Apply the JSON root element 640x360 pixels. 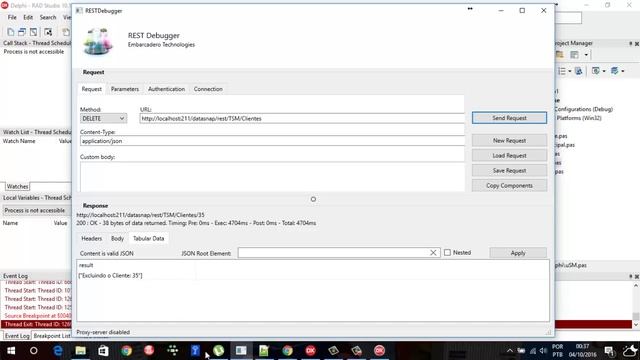point(518,253)
